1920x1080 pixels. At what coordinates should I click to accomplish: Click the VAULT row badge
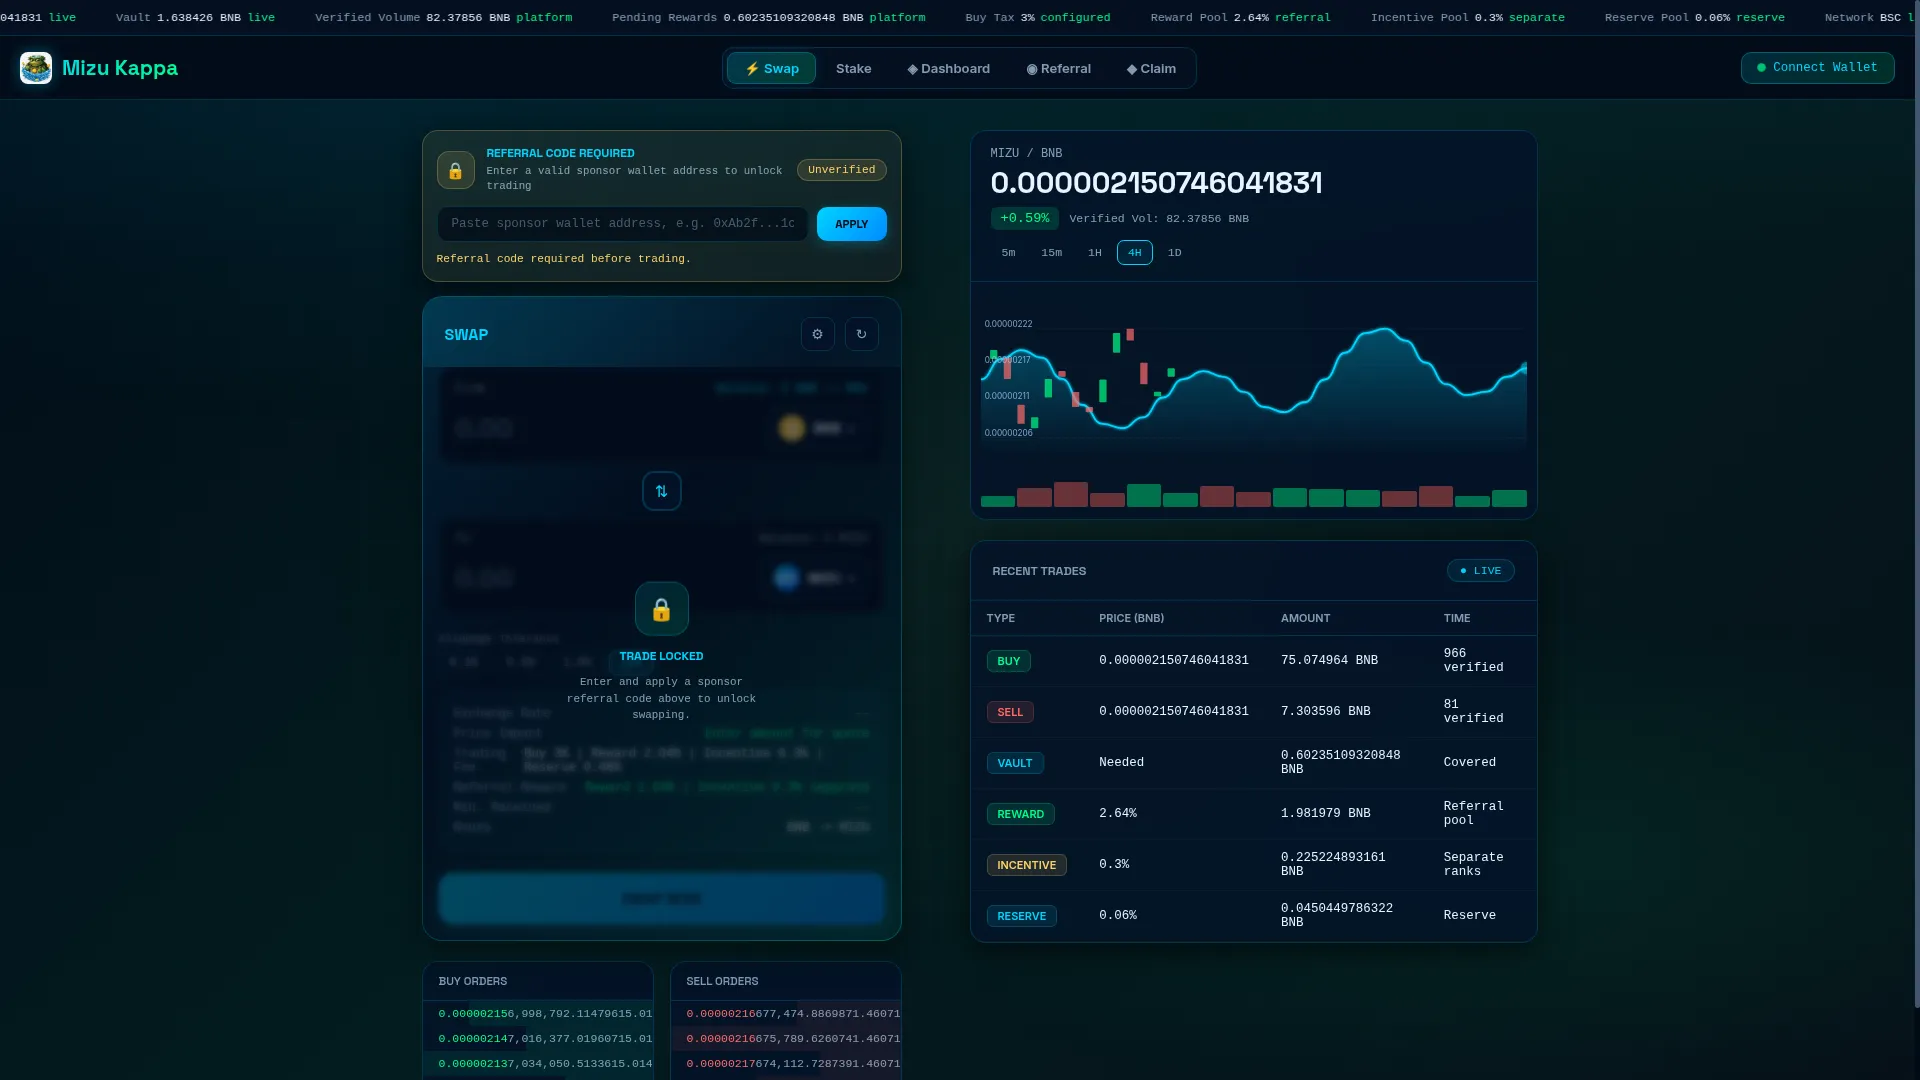click(1015, 763)
